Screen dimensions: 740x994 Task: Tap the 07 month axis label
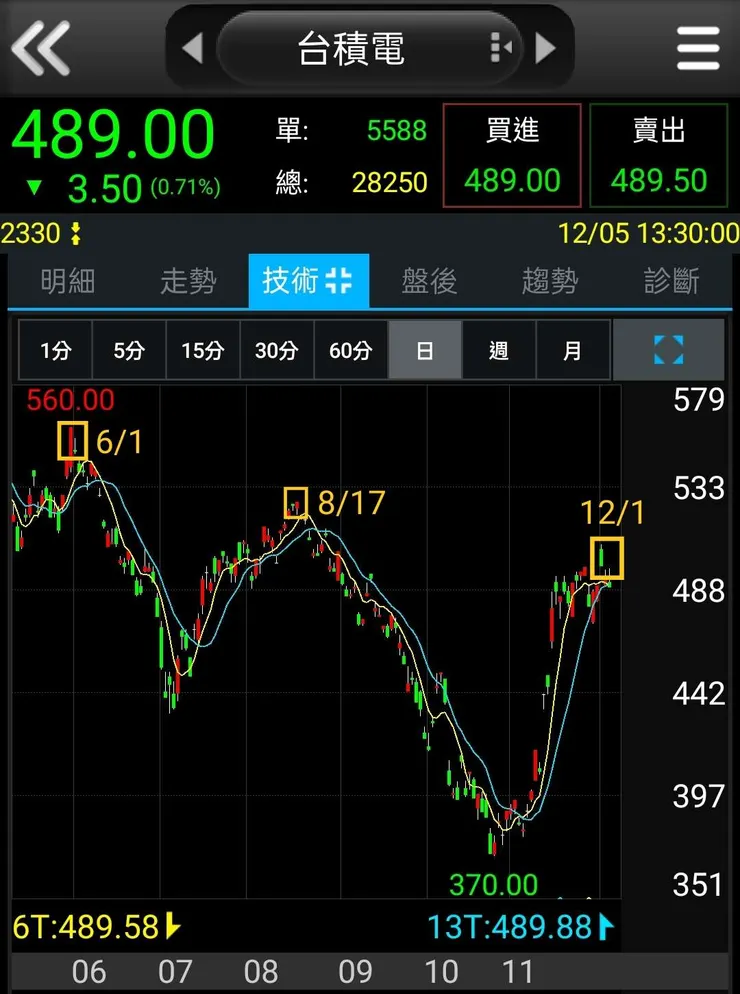pyautogui.click(x=175, y=972)
